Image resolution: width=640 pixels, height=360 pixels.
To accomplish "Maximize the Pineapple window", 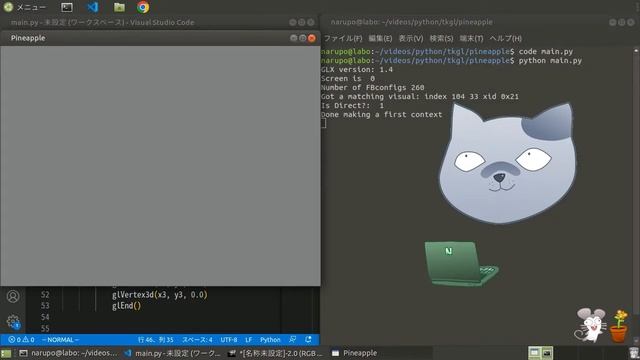I will pyautogui.click(x=302, y=38).
